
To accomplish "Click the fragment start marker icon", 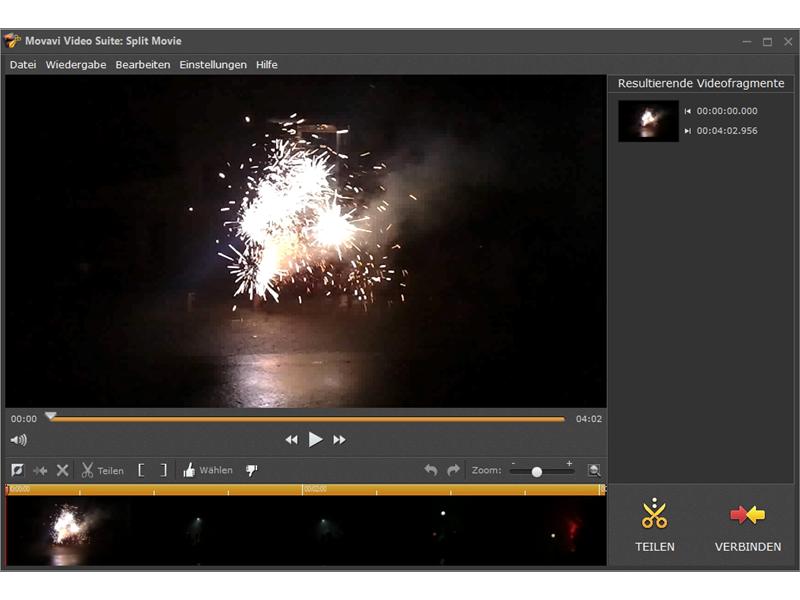I will [688, 111].
